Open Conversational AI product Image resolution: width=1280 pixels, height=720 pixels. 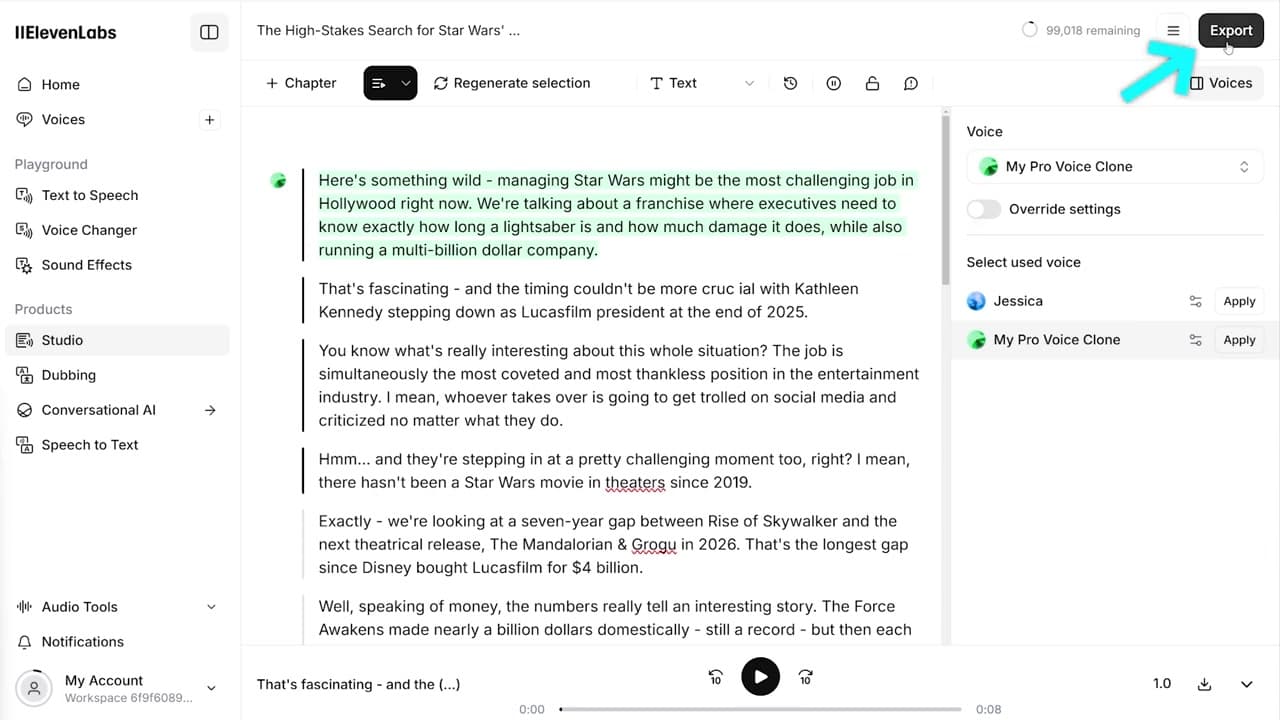point(118,410)
